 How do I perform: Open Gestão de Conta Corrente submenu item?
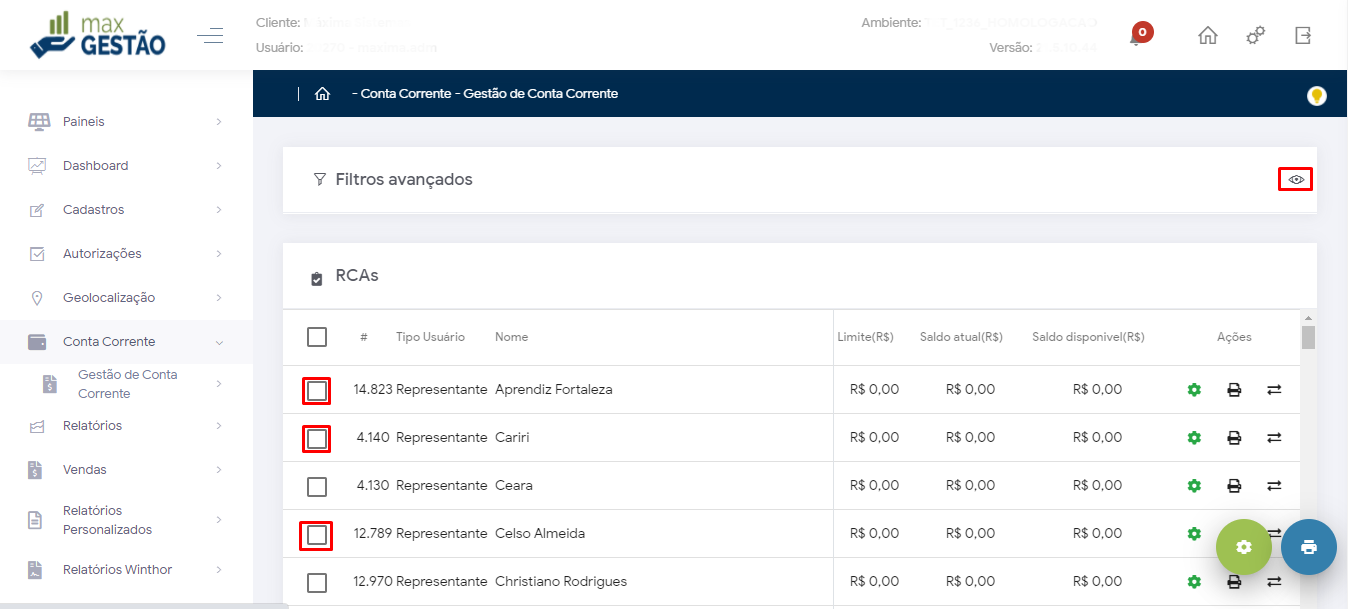click(127, 384)
